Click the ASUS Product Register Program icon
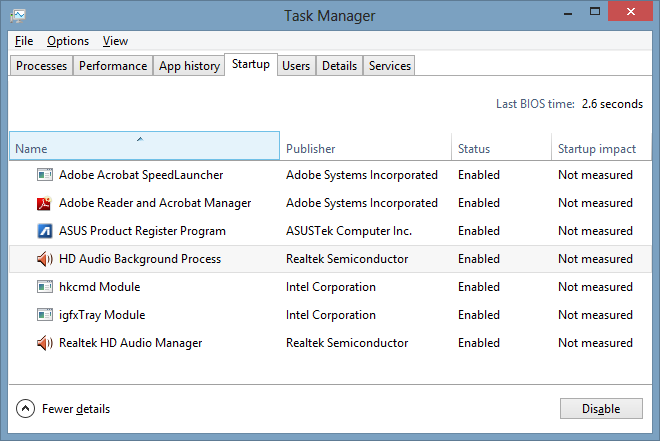Viewport: 660px width, 441px height. point(44,231)
